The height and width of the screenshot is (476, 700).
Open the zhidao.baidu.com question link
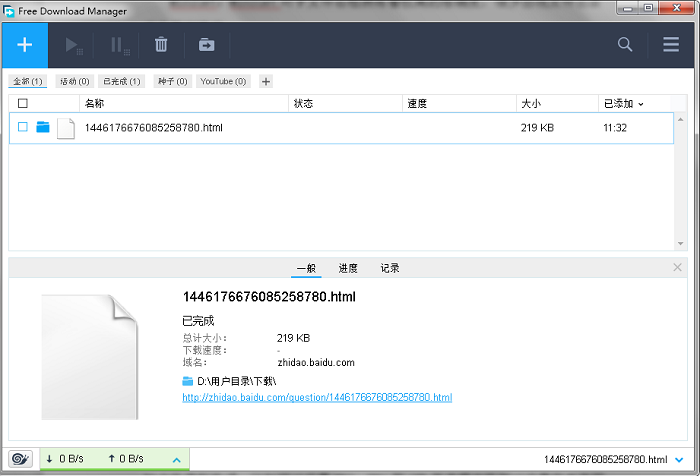(317, 397)
